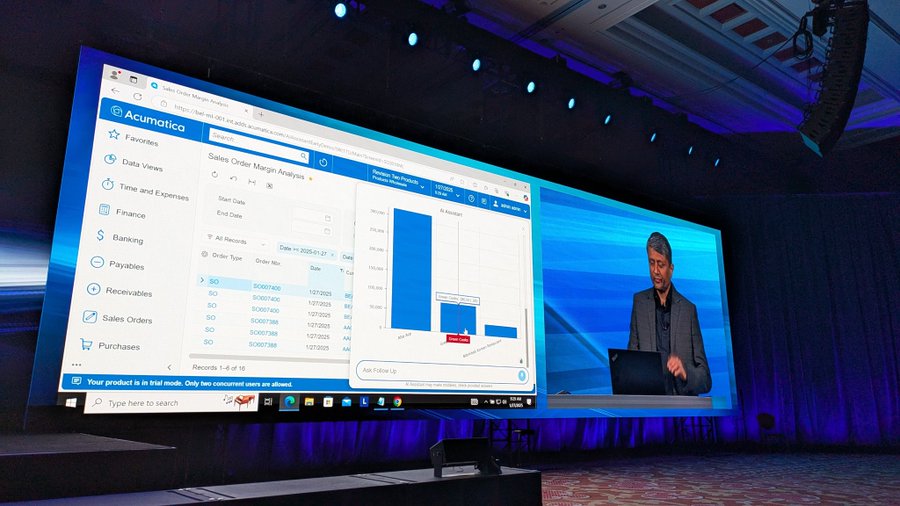Open the Receivables menu item

129,292
